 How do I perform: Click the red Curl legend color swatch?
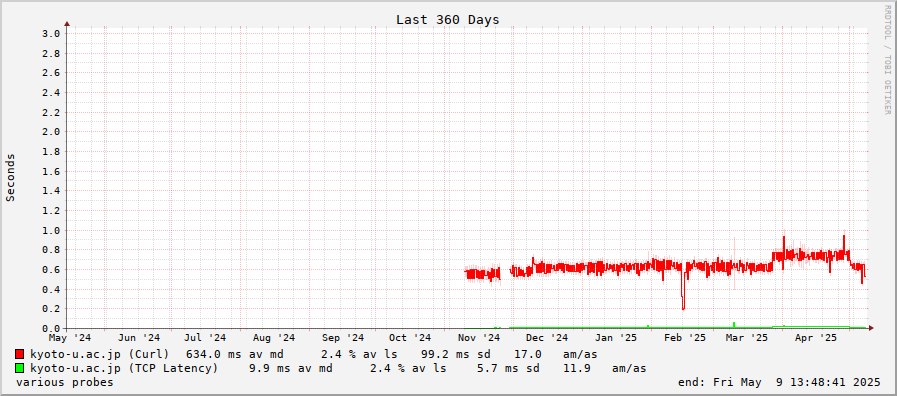point(19,354)
